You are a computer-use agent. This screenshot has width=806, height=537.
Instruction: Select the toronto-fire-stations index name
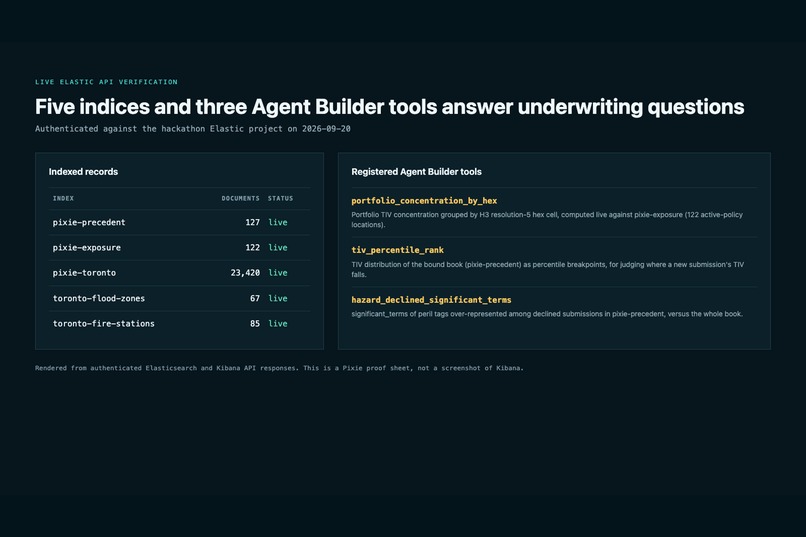103,323
